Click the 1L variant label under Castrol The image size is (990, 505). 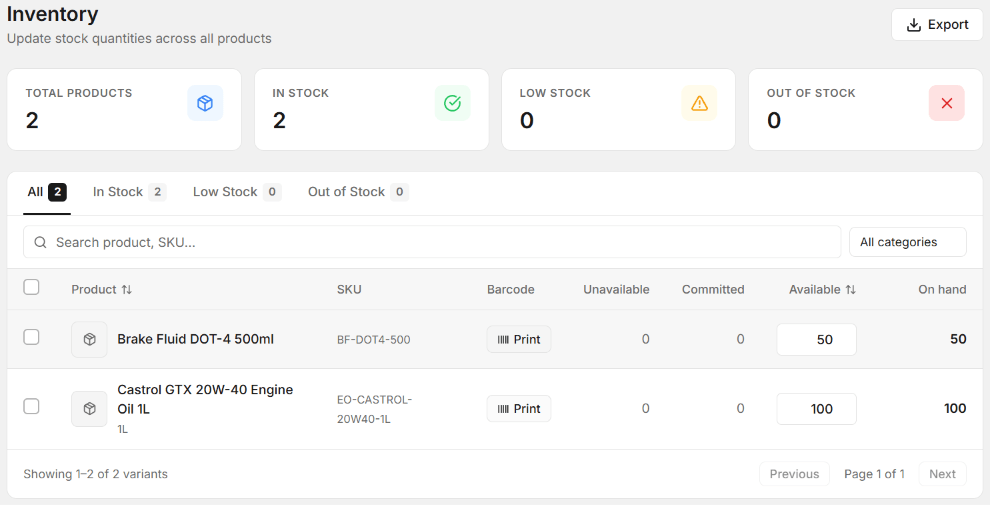tap(122, 429)
